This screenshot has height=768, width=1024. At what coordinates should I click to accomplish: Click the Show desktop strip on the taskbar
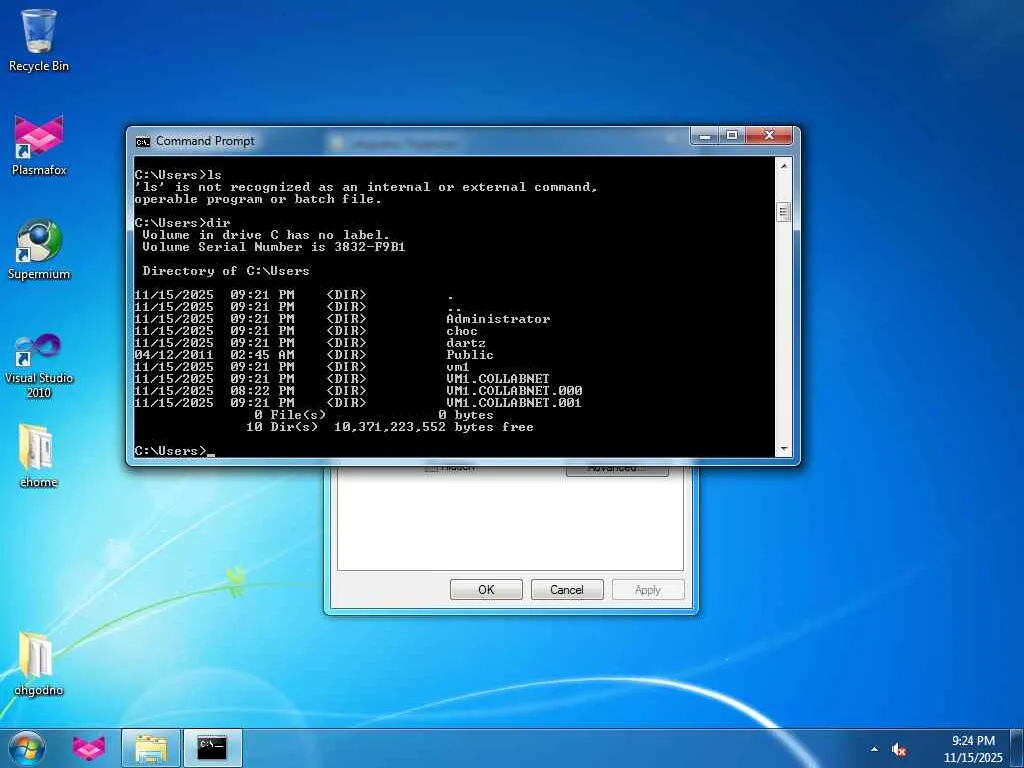1017,748
